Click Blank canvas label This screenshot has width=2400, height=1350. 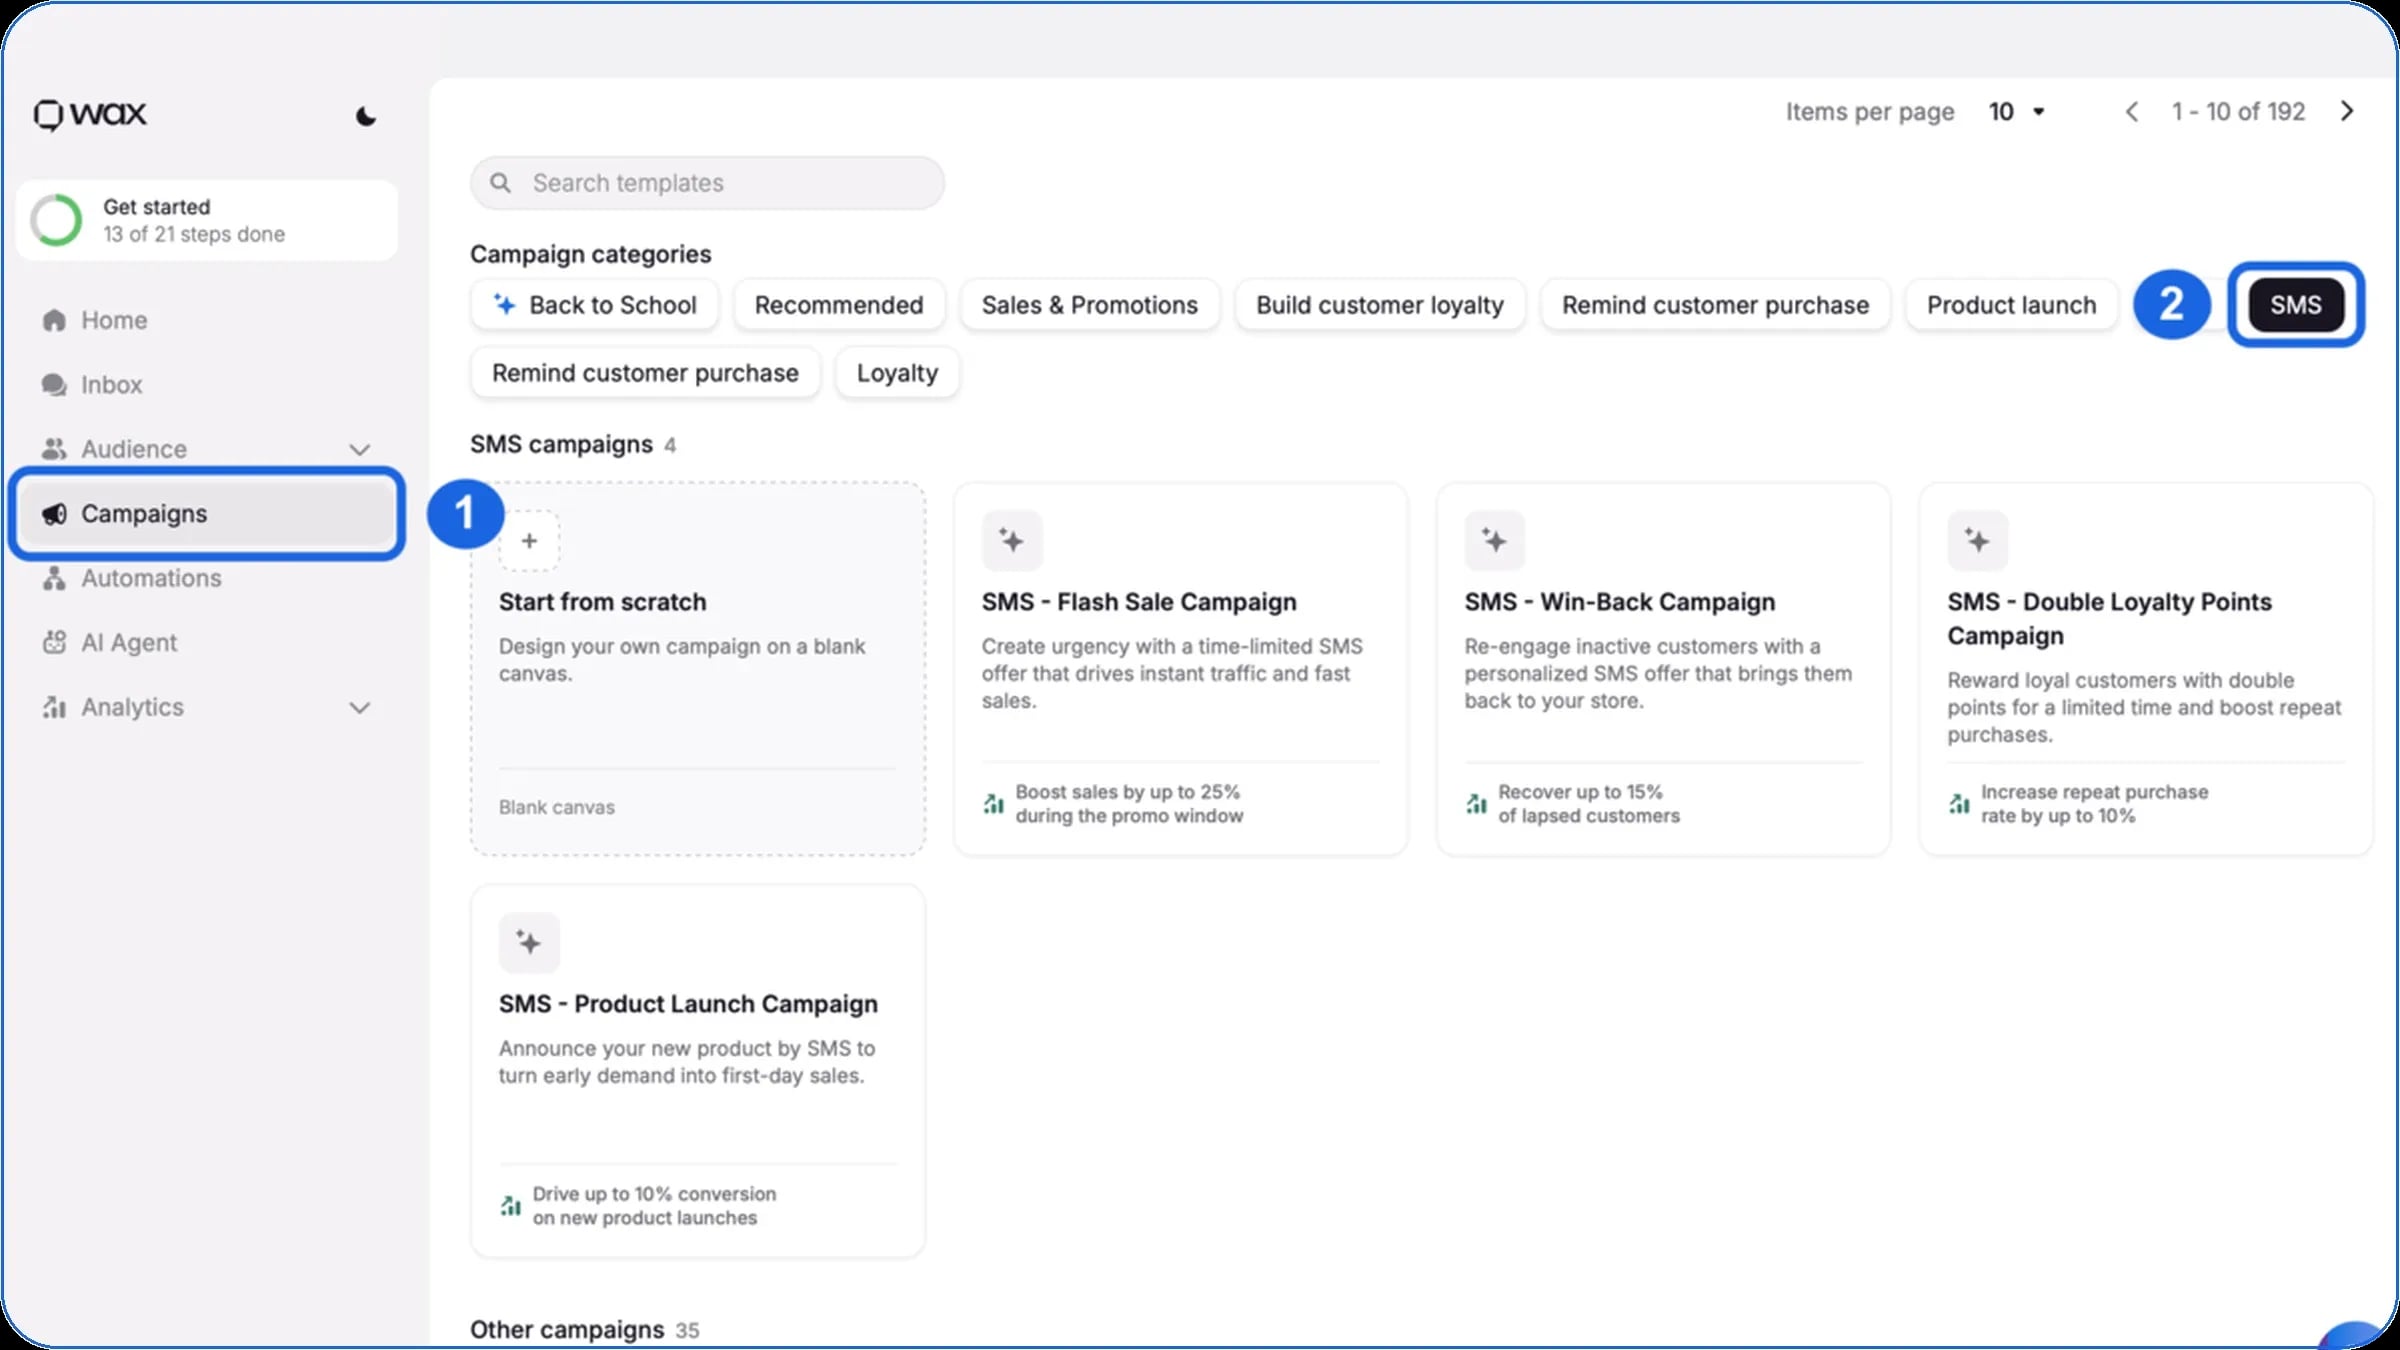pyautogui.click(x=557, y=807)
